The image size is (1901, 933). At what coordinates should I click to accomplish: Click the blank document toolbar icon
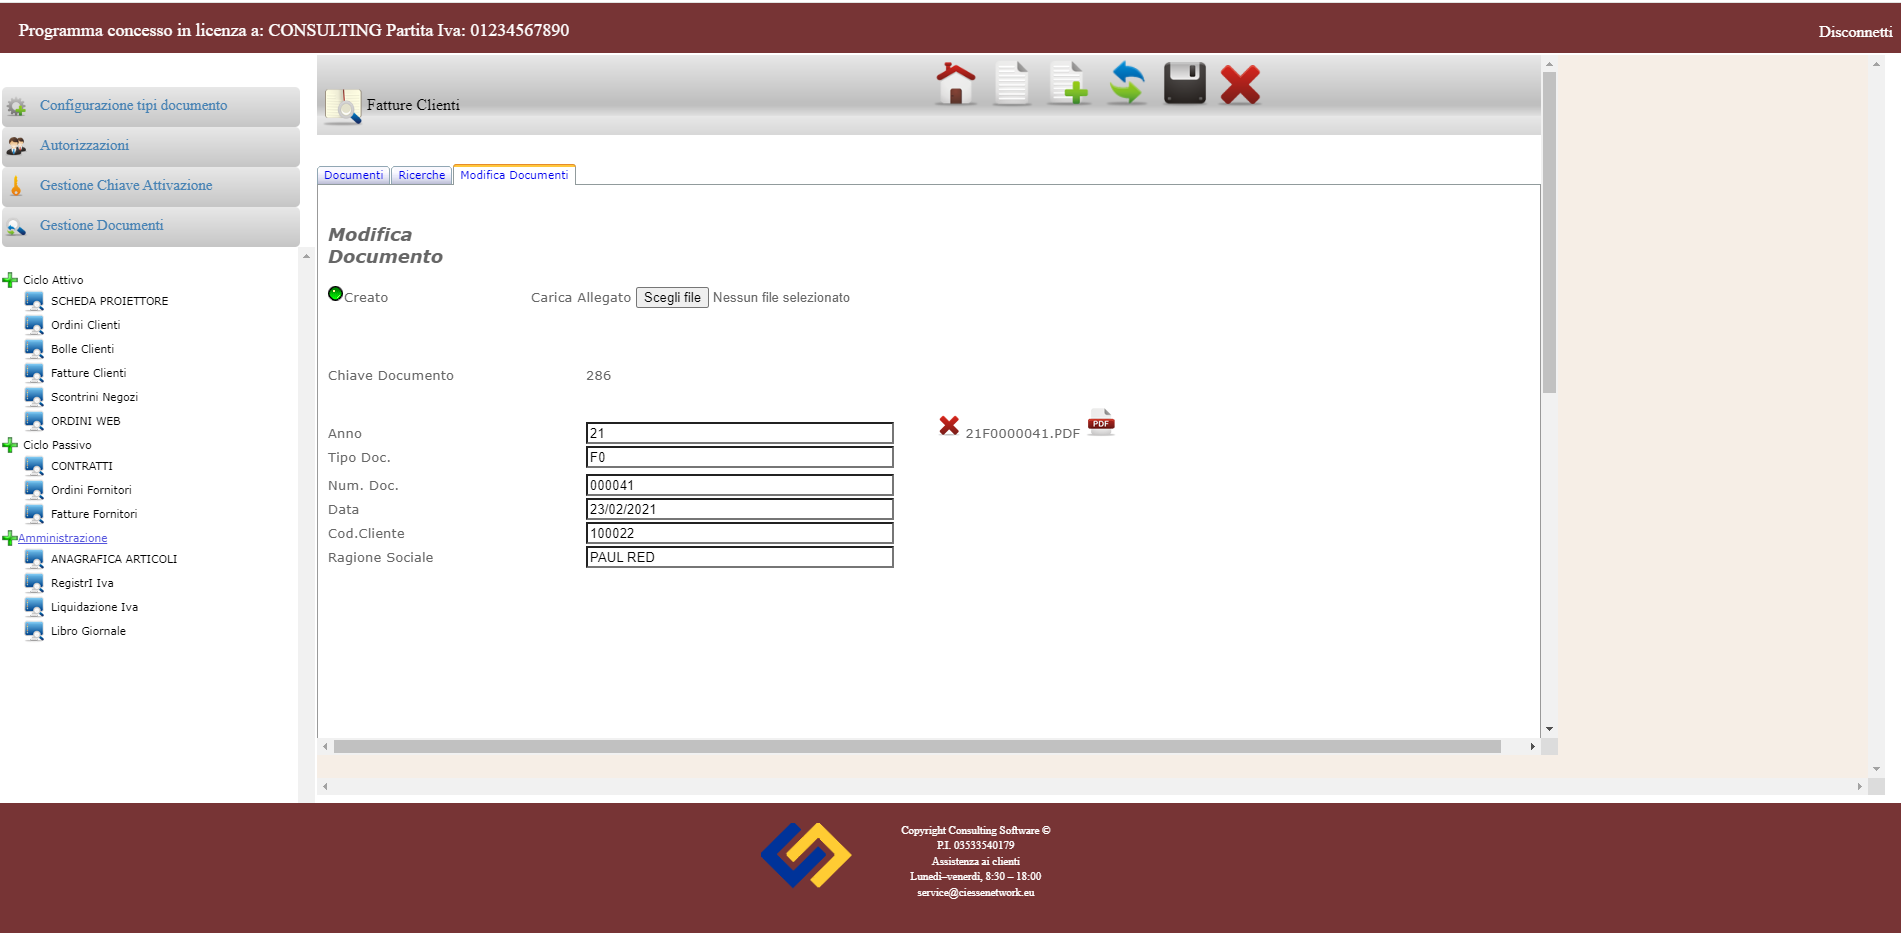[x=1011, y=84]
